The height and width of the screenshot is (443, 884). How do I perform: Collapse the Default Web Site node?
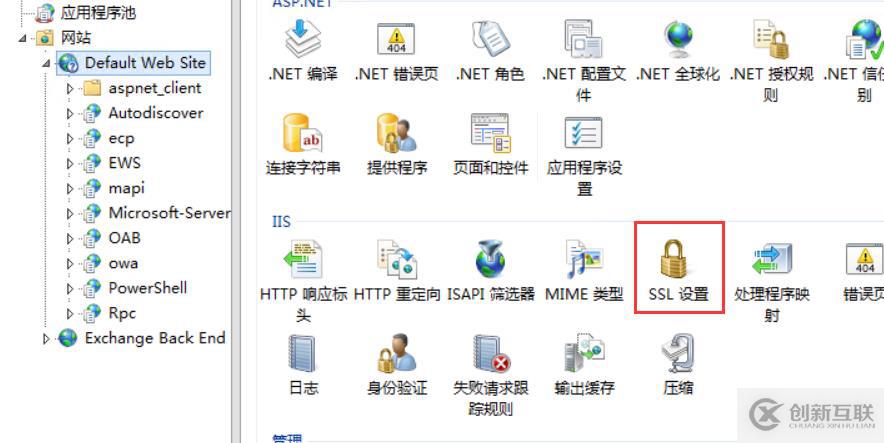click(46, 64)
